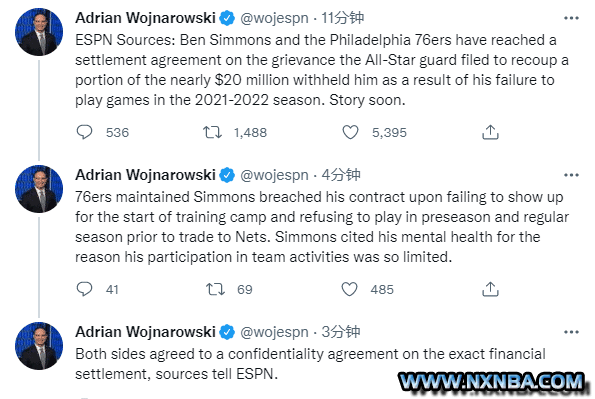View avatar of the first tweet's author
595x399 pixels.
point(39,32)
